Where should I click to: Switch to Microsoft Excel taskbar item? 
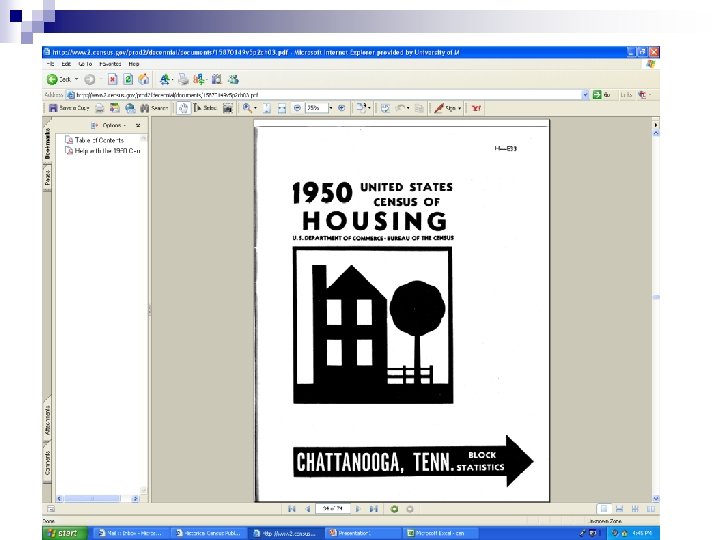coord(439,533)
